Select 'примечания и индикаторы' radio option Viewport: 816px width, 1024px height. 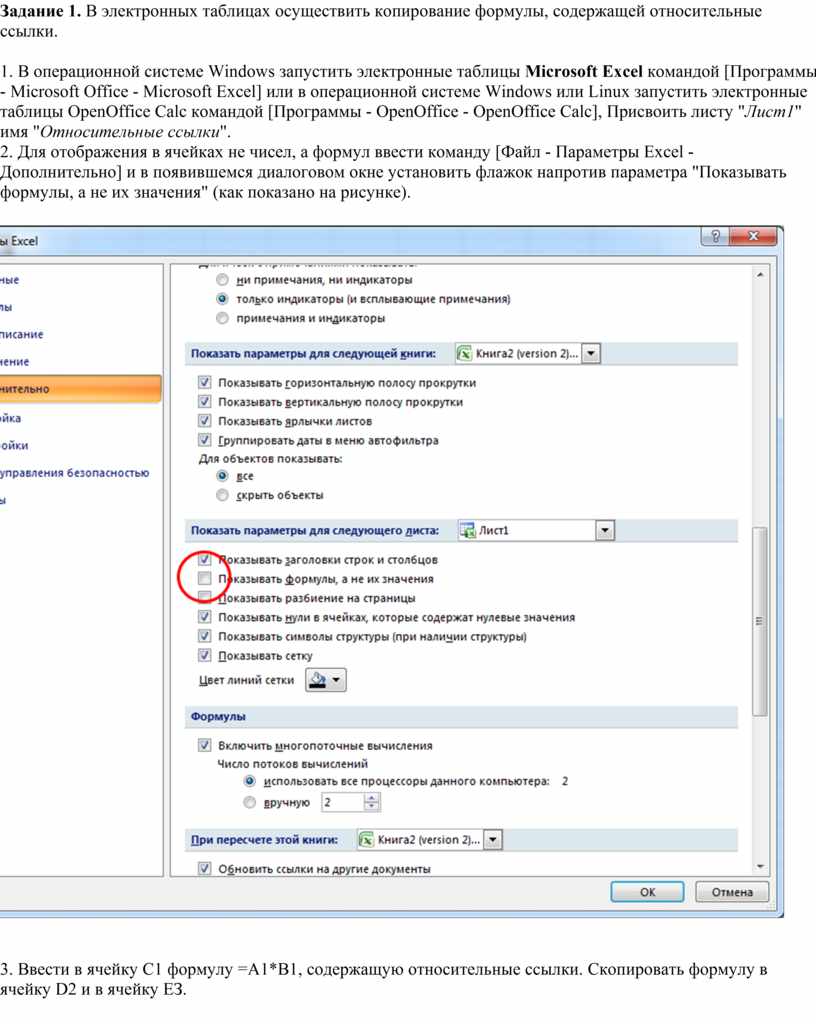pos(223,318)
